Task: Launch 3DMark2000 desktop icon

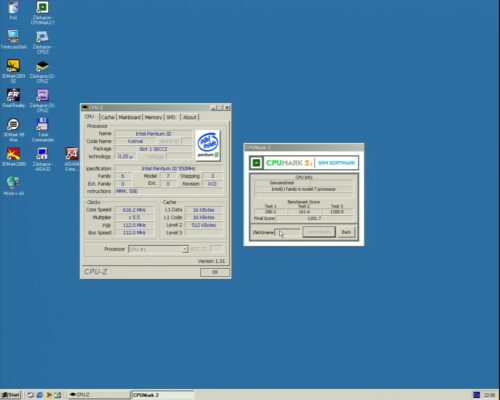Action: (13, 157)
